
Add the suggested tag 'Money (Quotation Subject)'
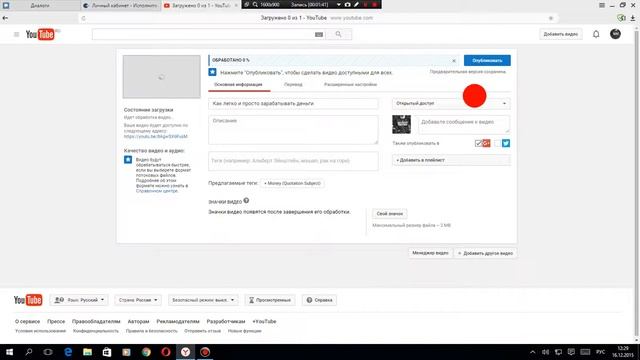coord(292,183)
